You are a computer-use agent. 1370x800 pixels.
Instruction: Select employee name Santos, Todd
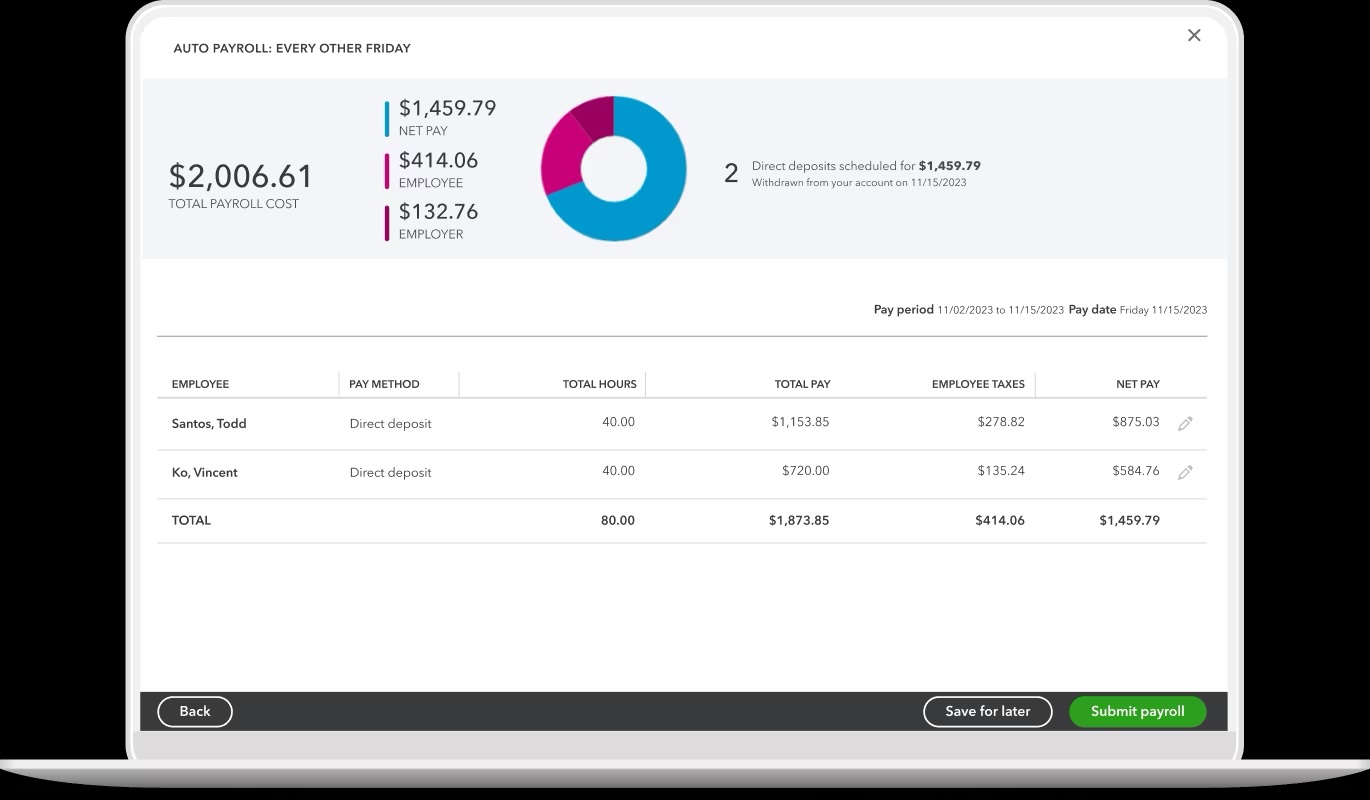tap(209, 423)
